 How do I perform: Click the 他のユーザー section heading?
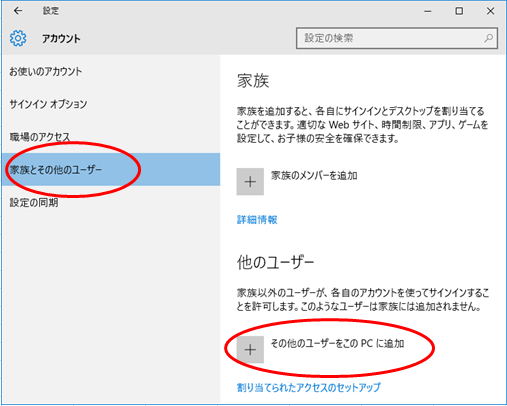(275, 262)
